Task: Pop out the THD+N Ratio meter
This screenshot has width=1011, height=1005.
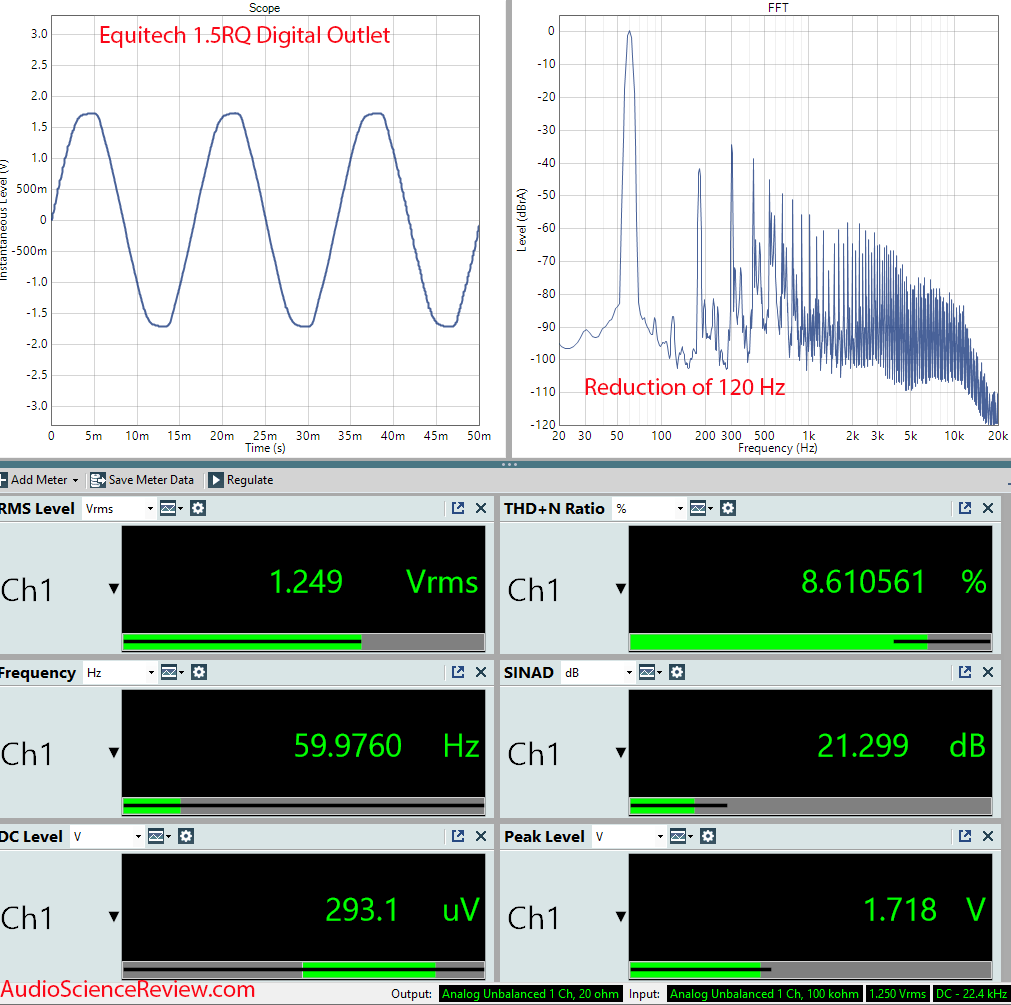Action: [965, 509]
